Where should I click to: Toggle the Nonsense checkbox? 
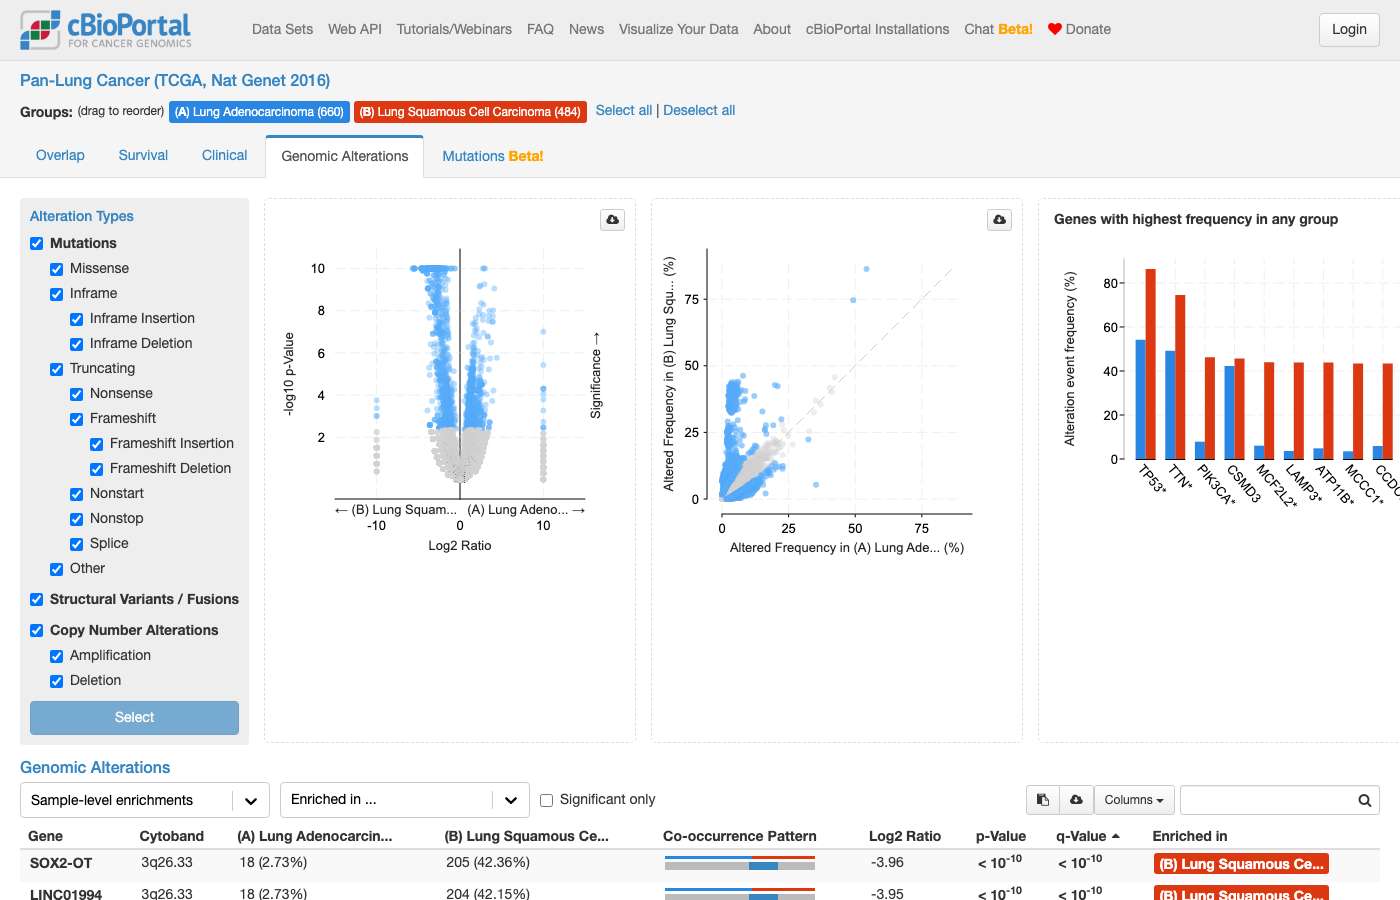coord(77,394)
